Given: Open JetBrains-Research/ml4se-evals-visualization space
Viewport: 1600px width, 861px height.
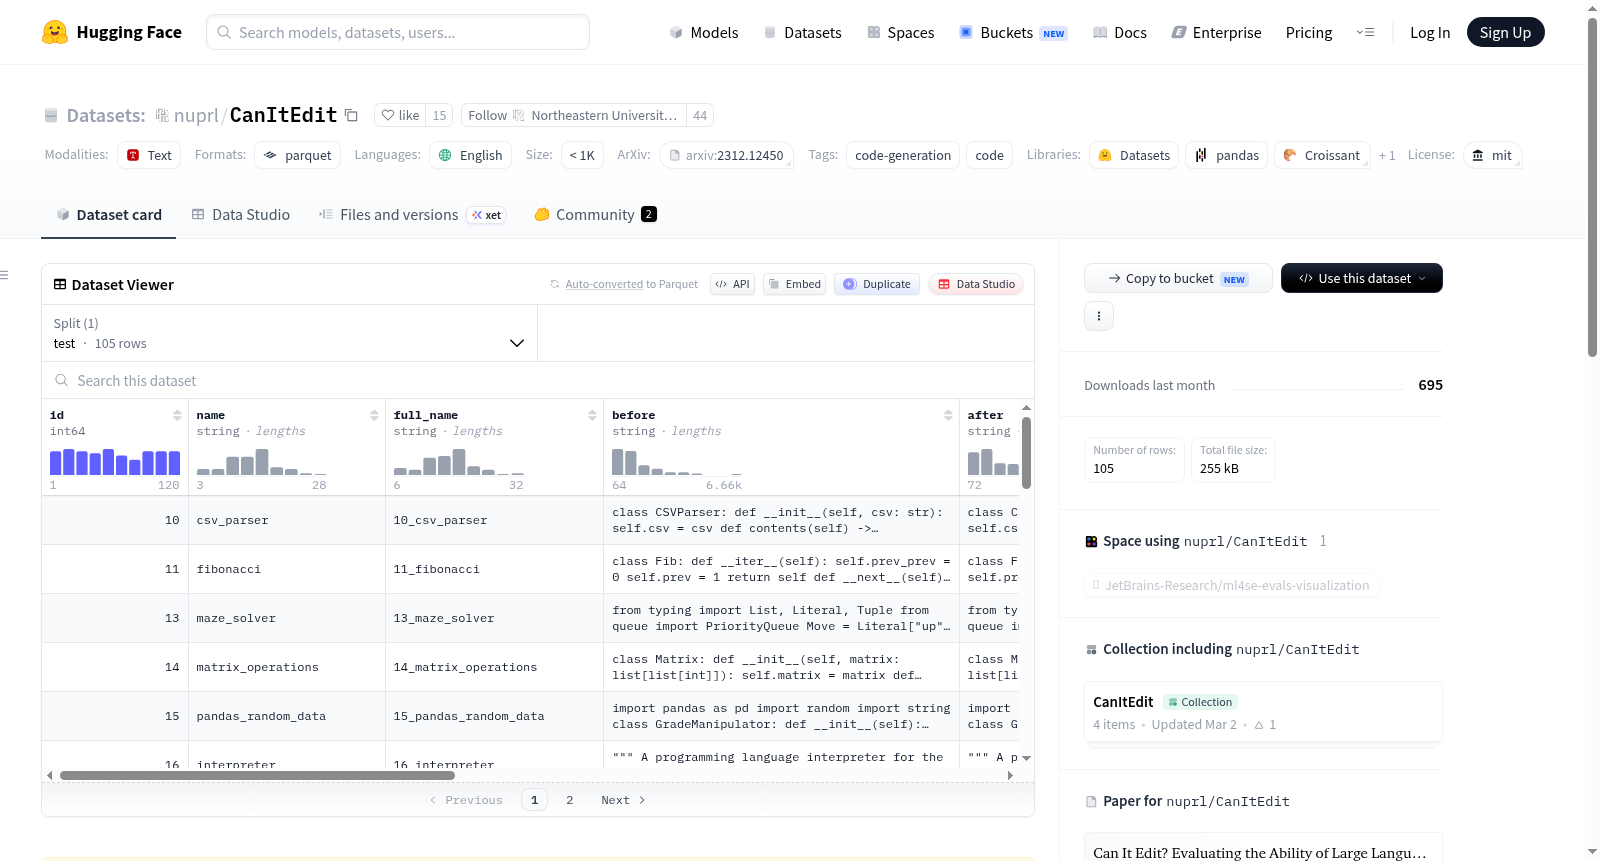Looking at the screenshot, I should point(1231,585).
